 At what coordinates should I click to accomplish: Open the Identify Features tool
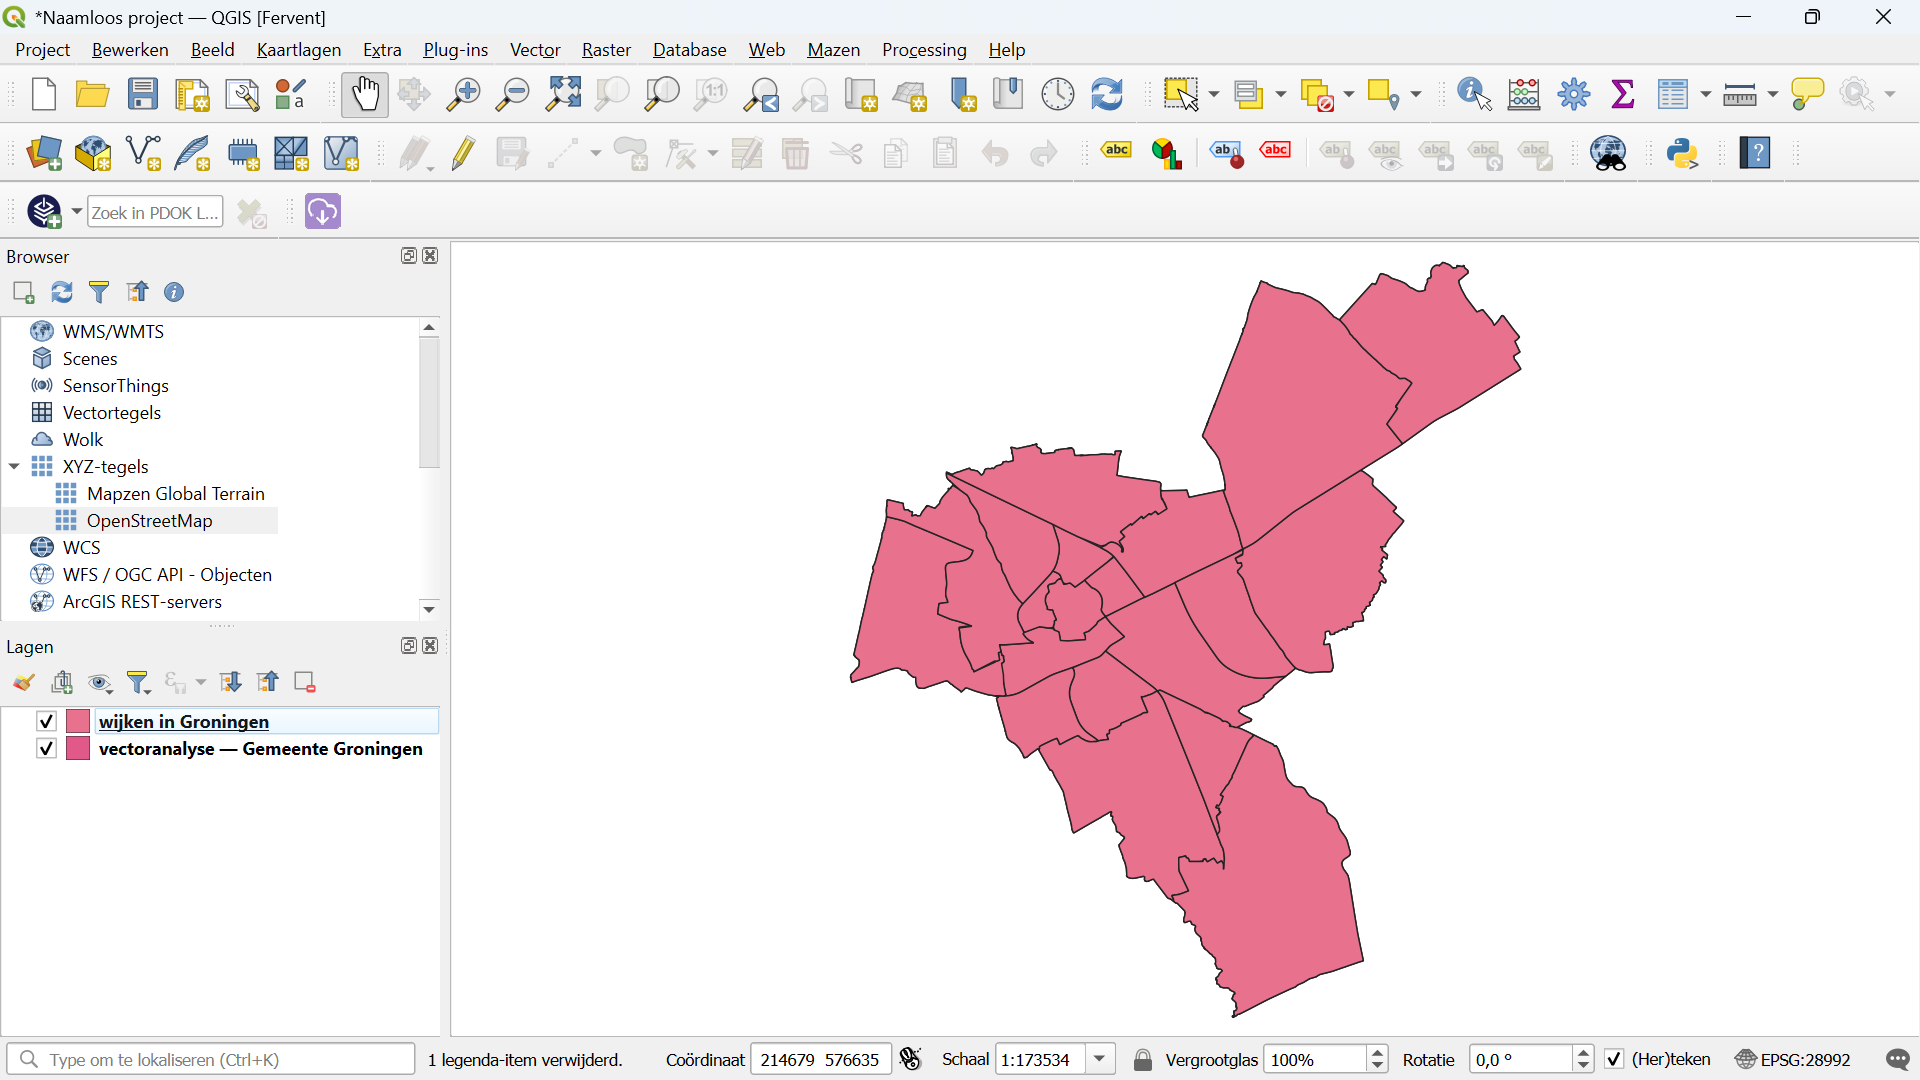pos(1474,95)
